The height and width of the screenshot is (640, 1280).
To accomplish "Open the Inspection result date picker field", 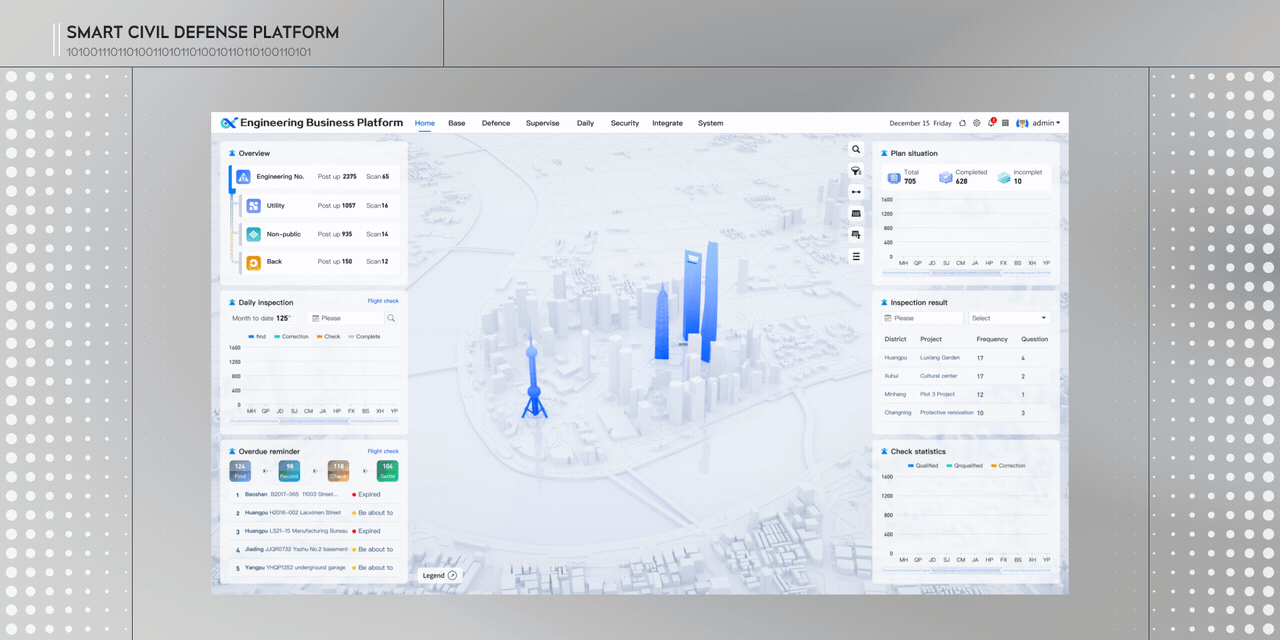I will (922, 318).
